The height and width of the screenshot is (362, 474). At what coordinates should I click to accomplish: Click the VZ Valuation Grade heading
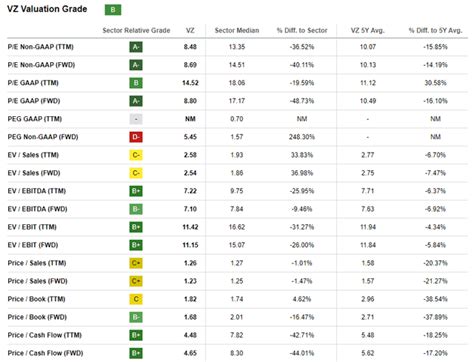point(47,9)
